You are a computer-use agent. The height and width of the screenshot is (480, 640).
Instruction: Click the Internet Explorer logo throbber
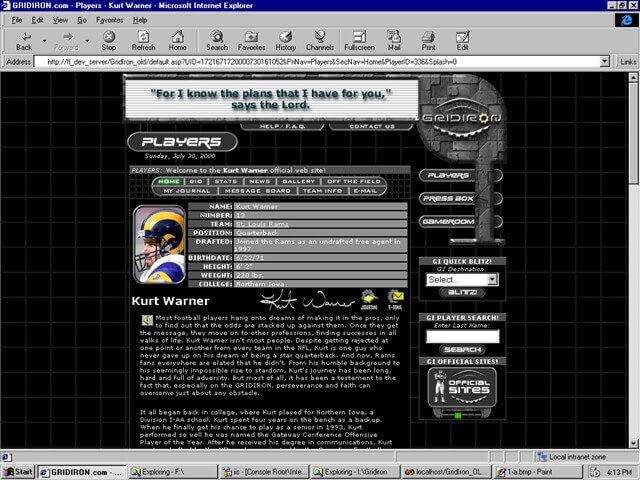point(627,20)
